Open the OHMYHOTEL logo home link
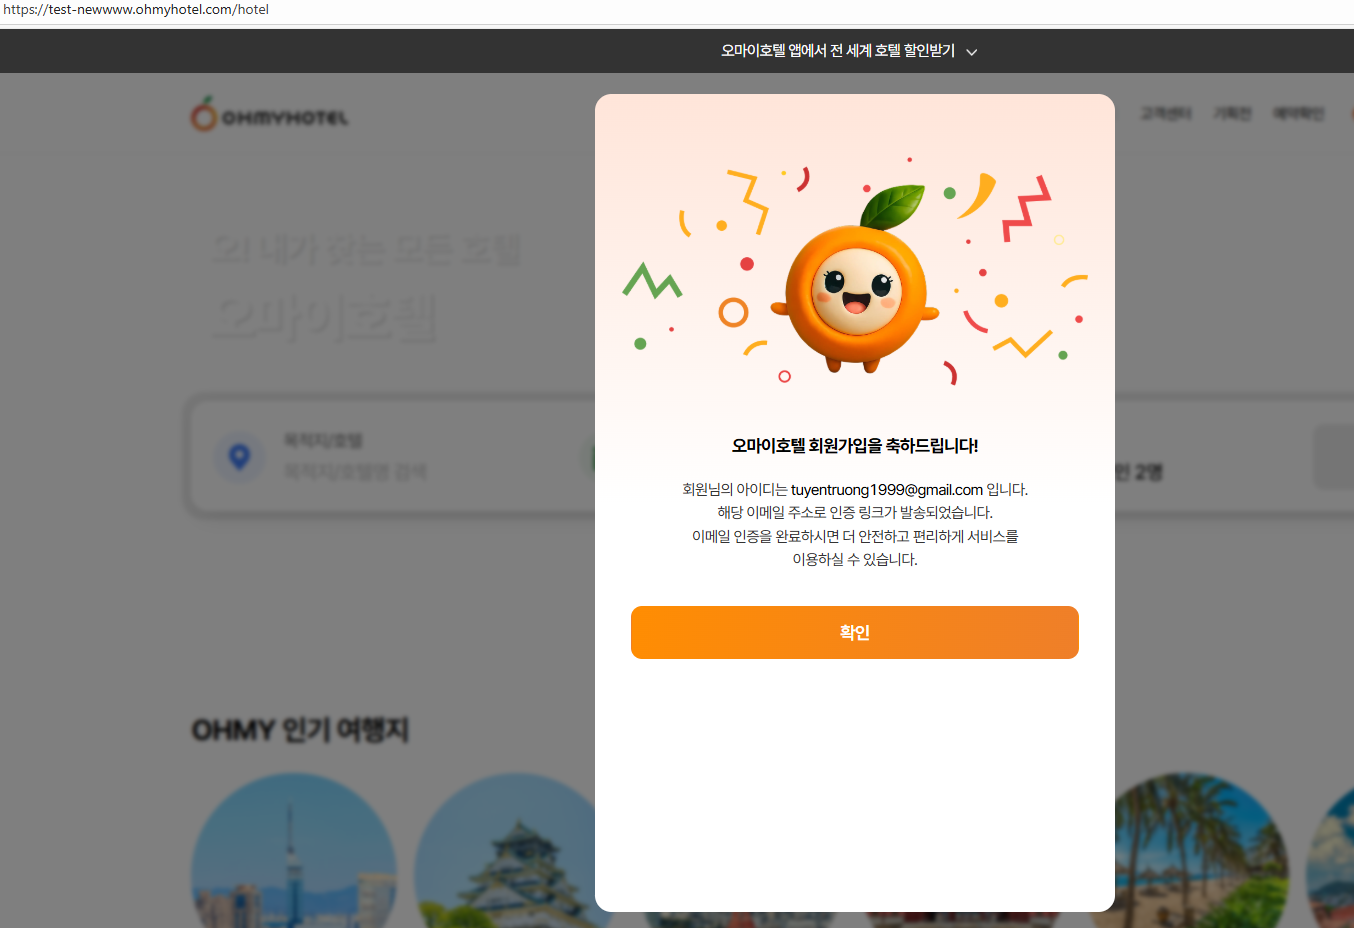 click(270, 115)
